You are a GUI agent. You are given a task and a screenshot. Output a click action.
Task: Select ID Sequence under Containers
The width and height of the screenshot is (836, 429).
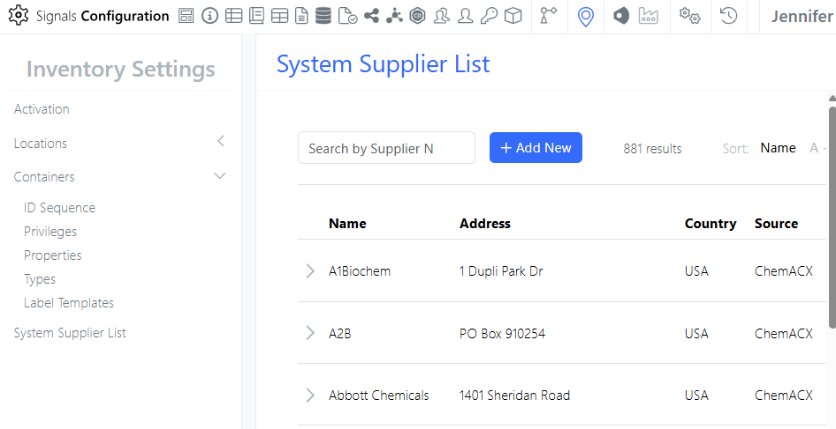pyautogui.click(x=60, y=208)
